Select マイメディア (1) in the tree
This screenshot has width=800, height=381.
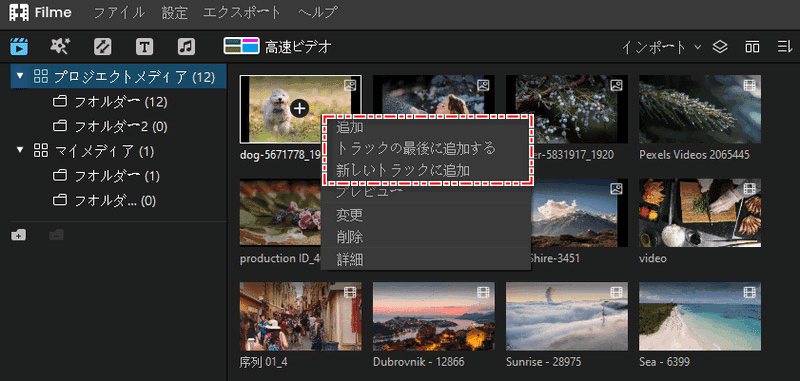click(x=93, y=151)
